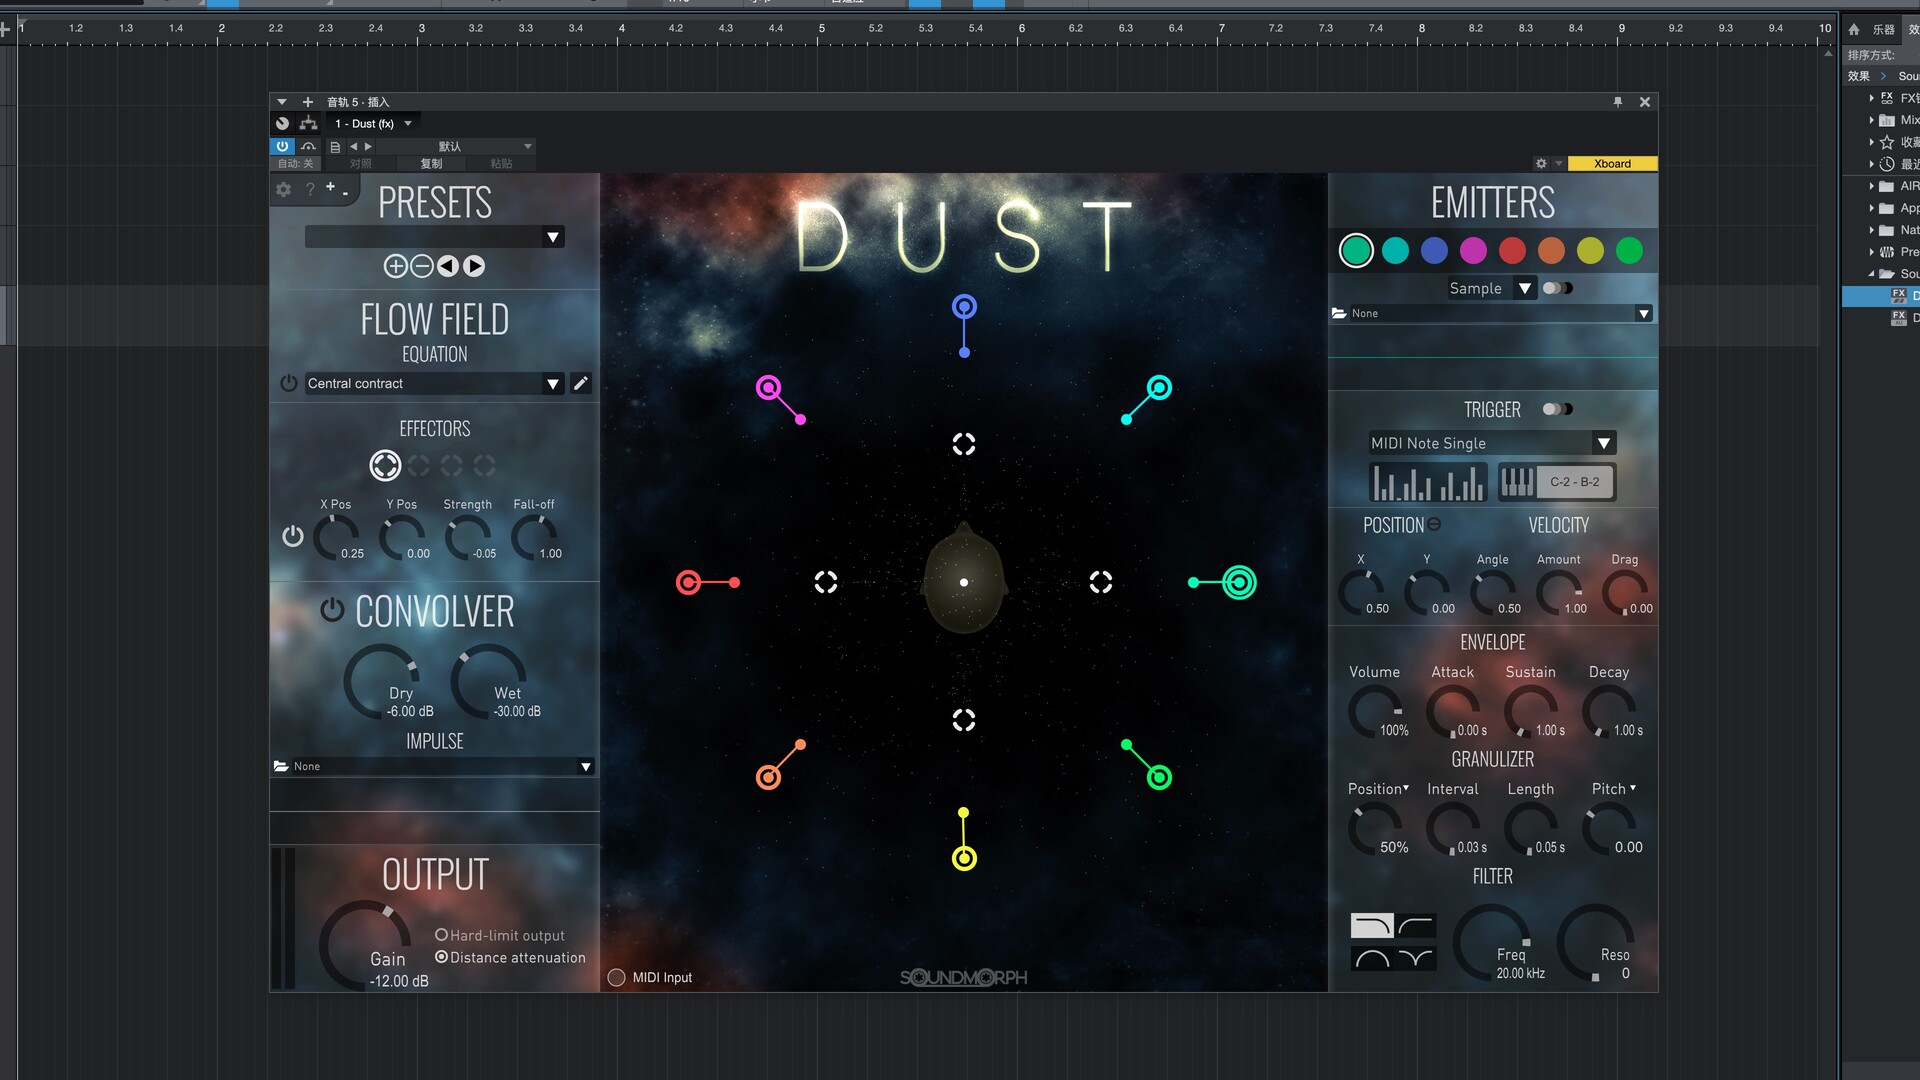This screenshot has height=1080, width=1920.
Task: Click the blue emitter node in the flow field
Action: pyautogui.click(x=963, y=306)
